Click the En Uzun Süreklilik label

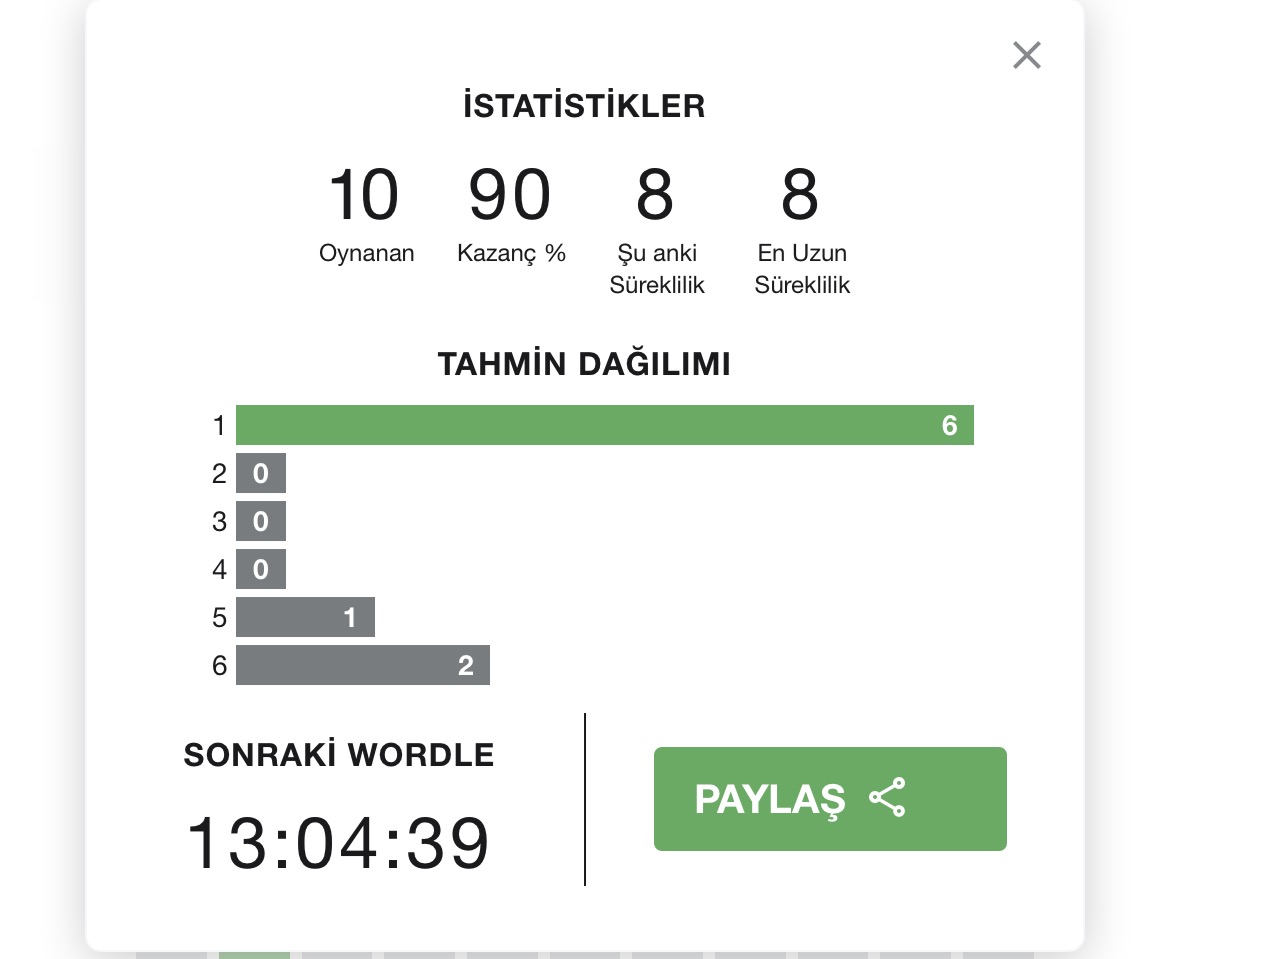[x=802, y=269]
